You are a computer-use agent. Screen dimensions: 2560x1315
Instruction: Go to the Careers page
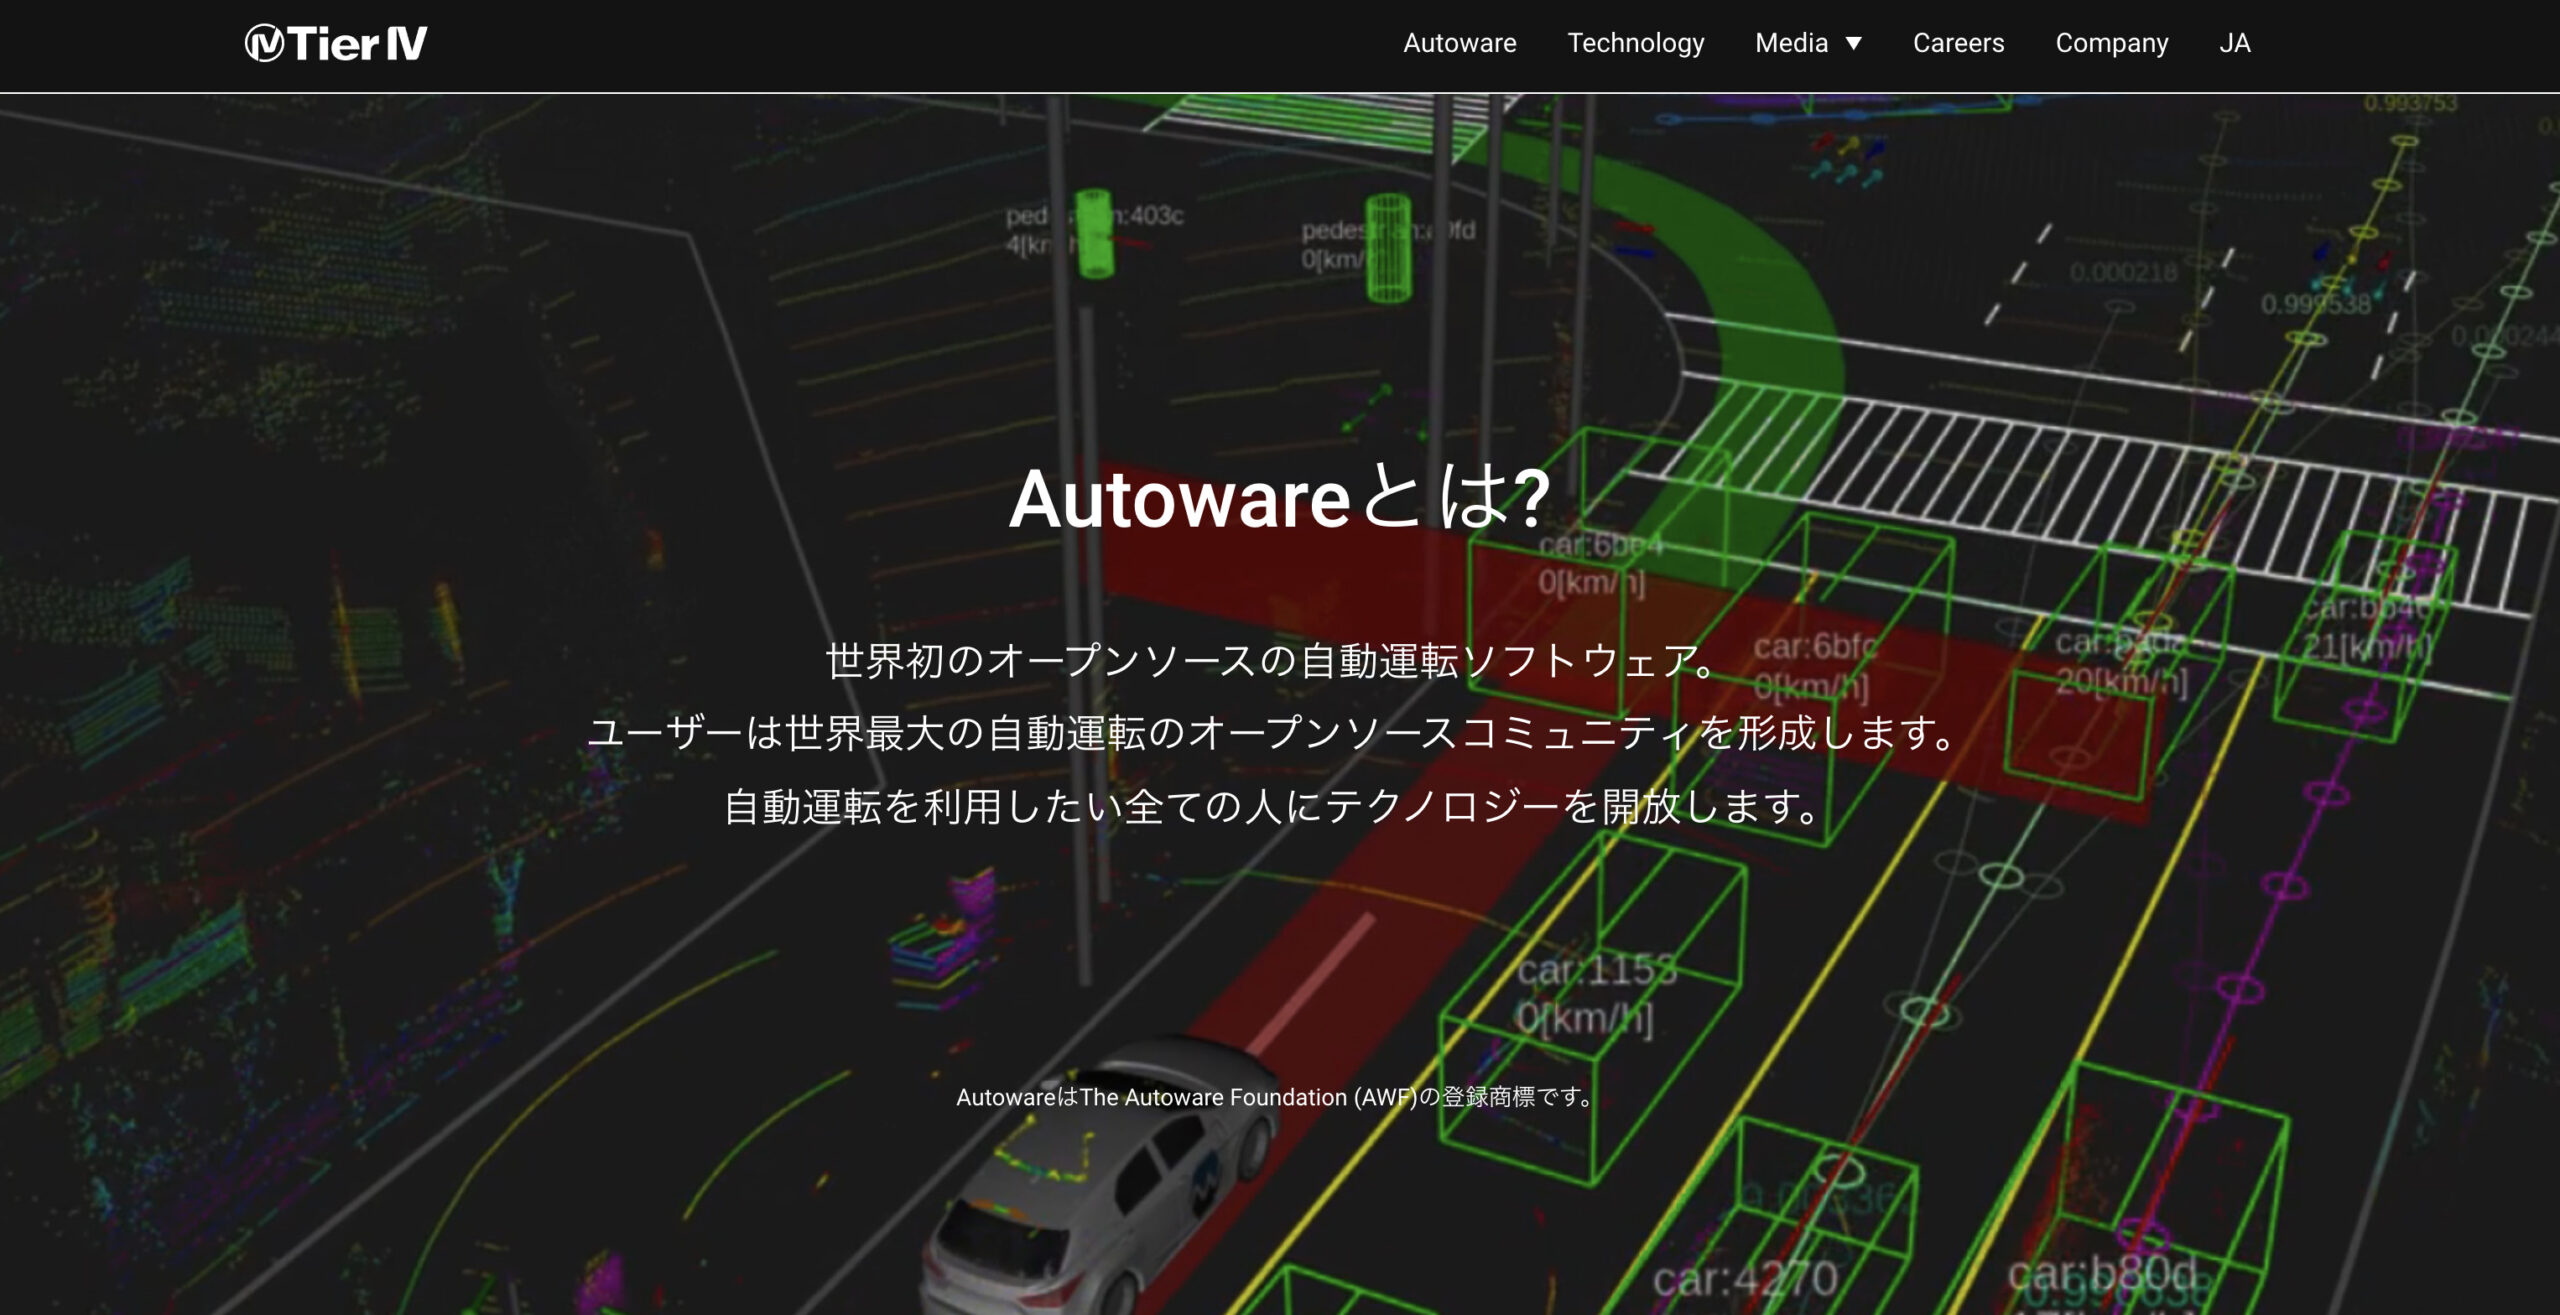(x=1958, y=43)
